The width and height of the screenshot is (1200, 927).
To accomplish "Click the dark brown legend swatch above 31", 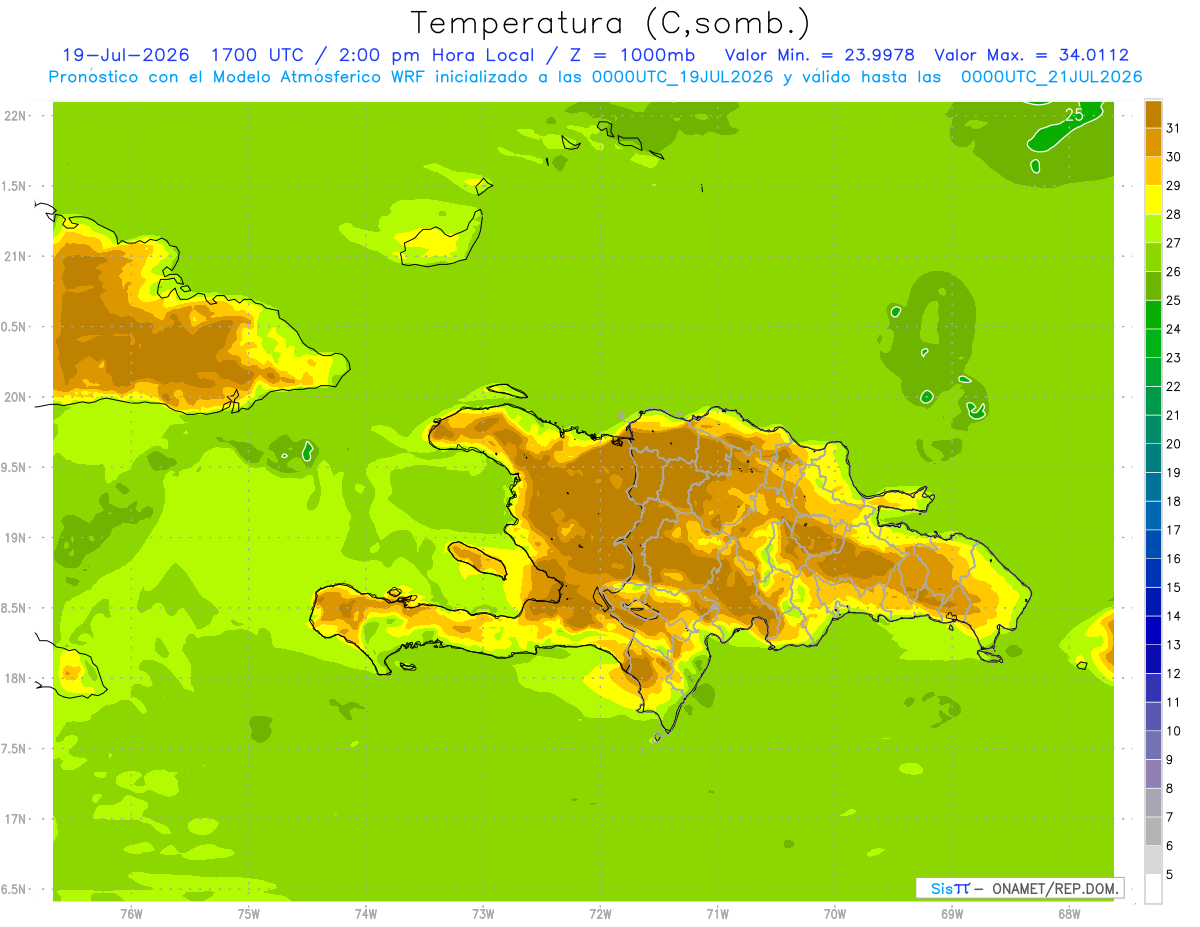I will click(1154, 114).
